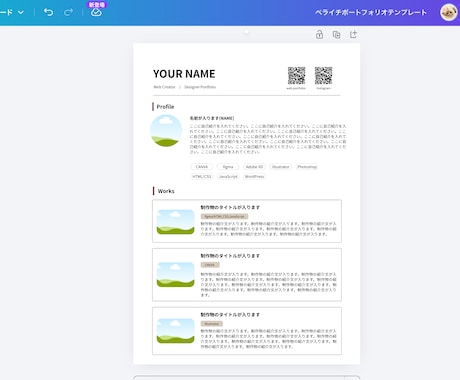The width and height of the screenshot is (460, 380).
Task: Click the redo arrow icon
Action: tap(68, 12)
